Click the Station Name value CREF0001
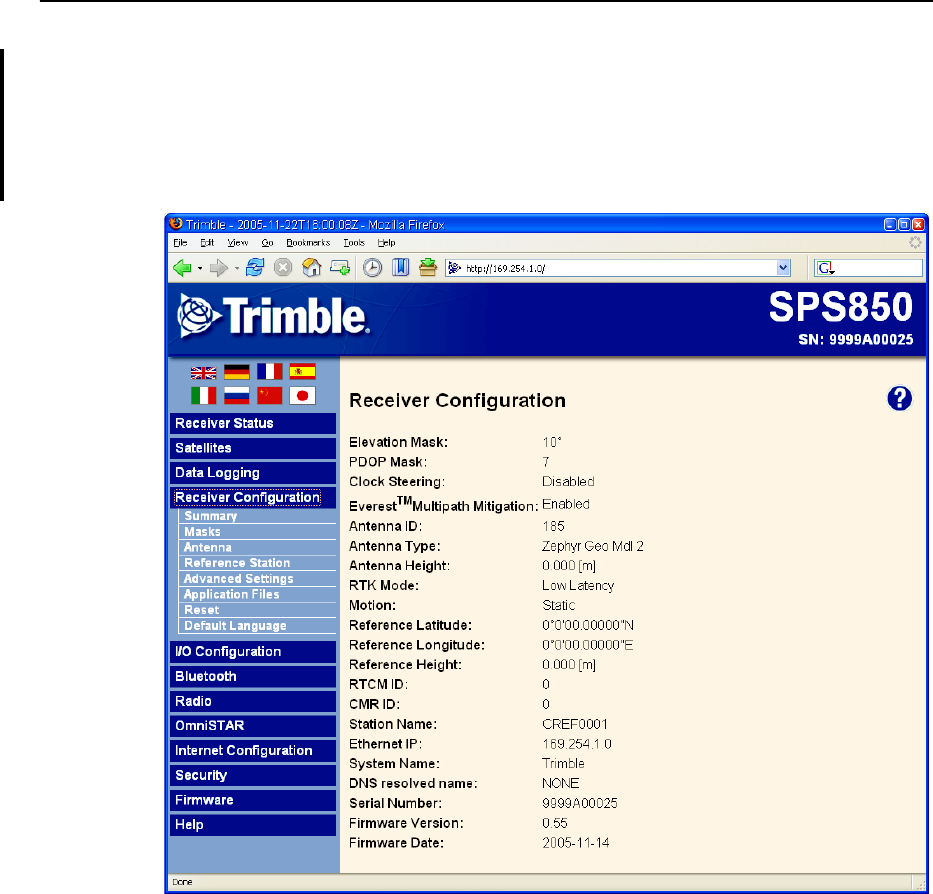 pos(575,724)
